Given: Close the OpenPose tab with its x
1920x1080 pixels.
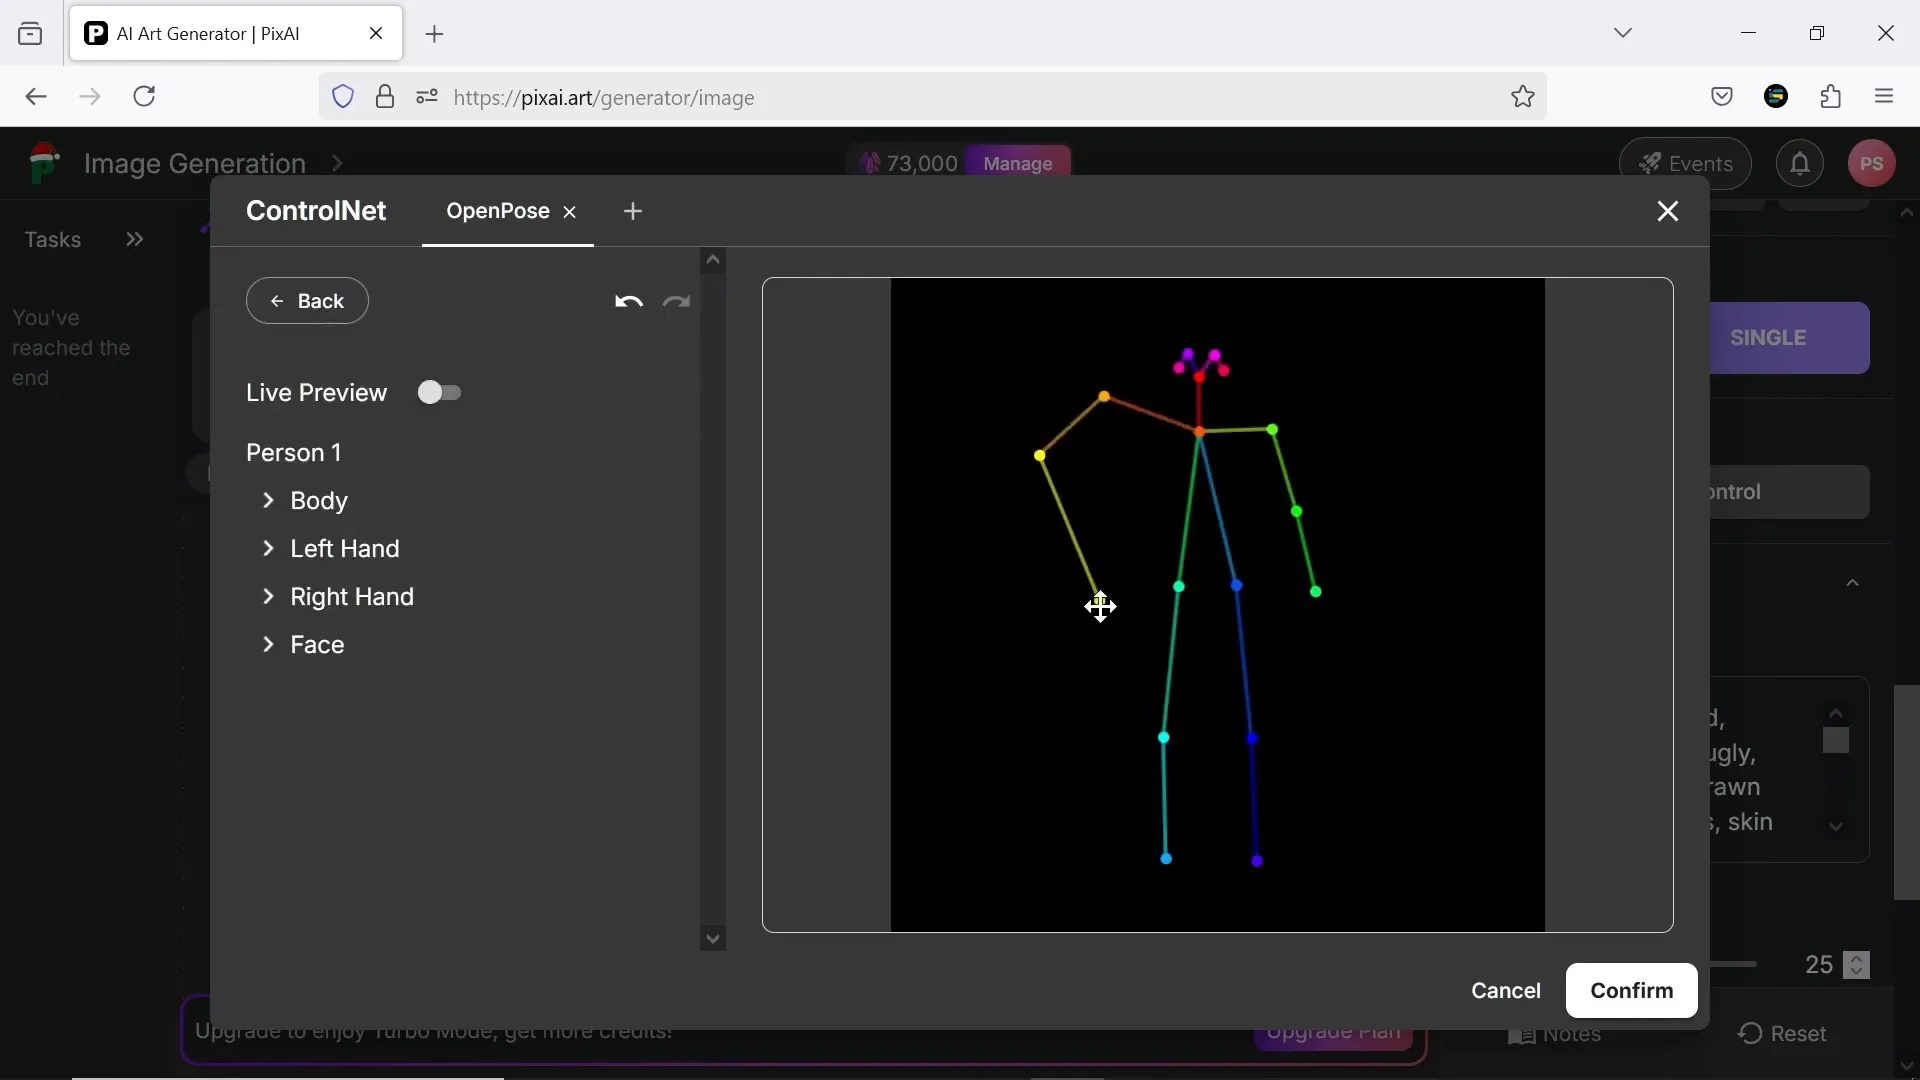Looking at the screenshot, I should click(570, 212).
